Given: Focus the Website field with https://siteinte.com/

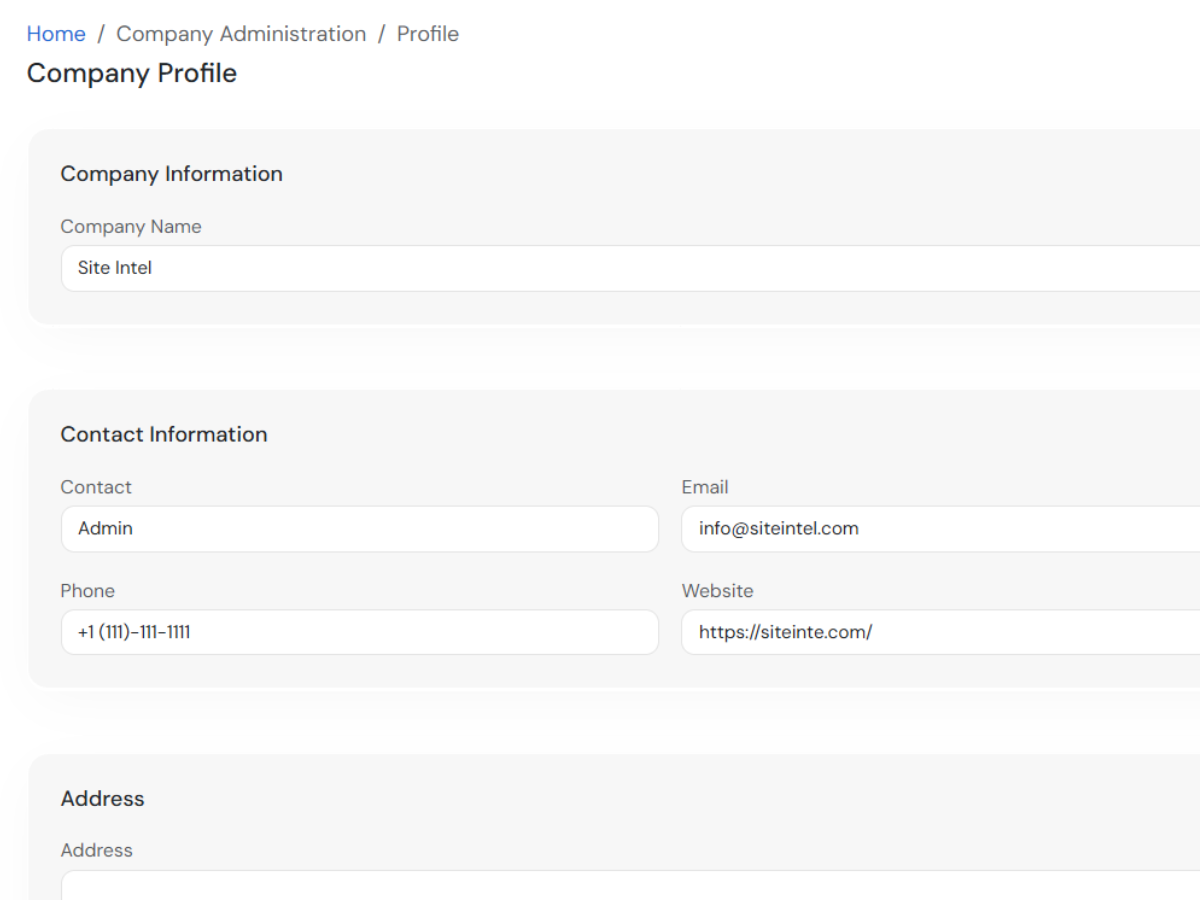Looking at the screenshot, I should 941,632.
